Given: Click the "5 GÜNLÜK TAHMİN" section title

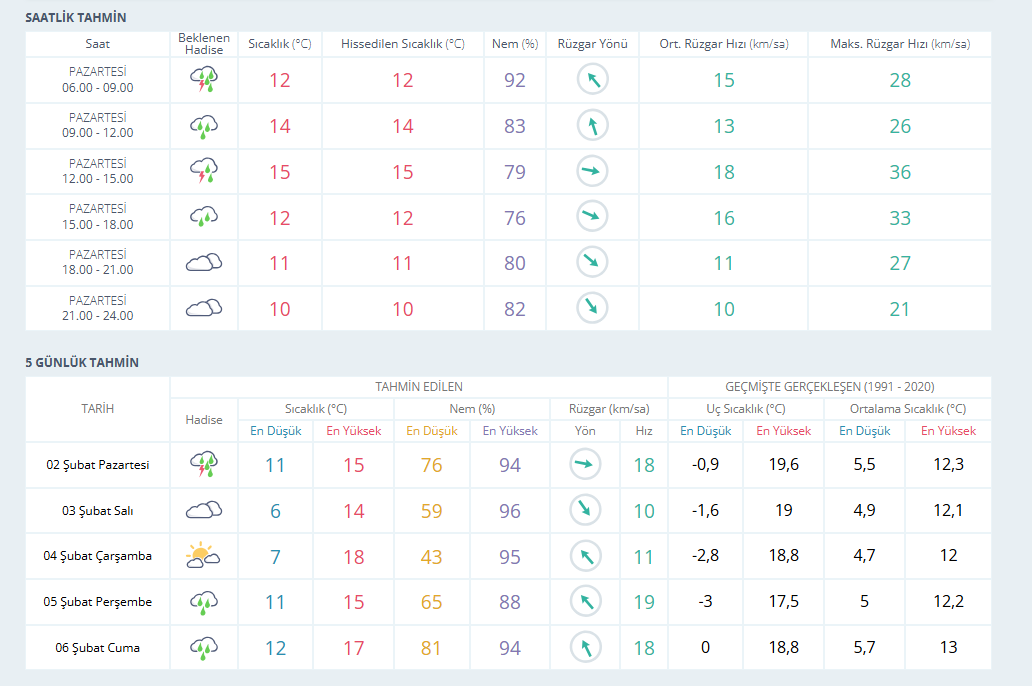Looking at the screenshot, I should 82,362.
